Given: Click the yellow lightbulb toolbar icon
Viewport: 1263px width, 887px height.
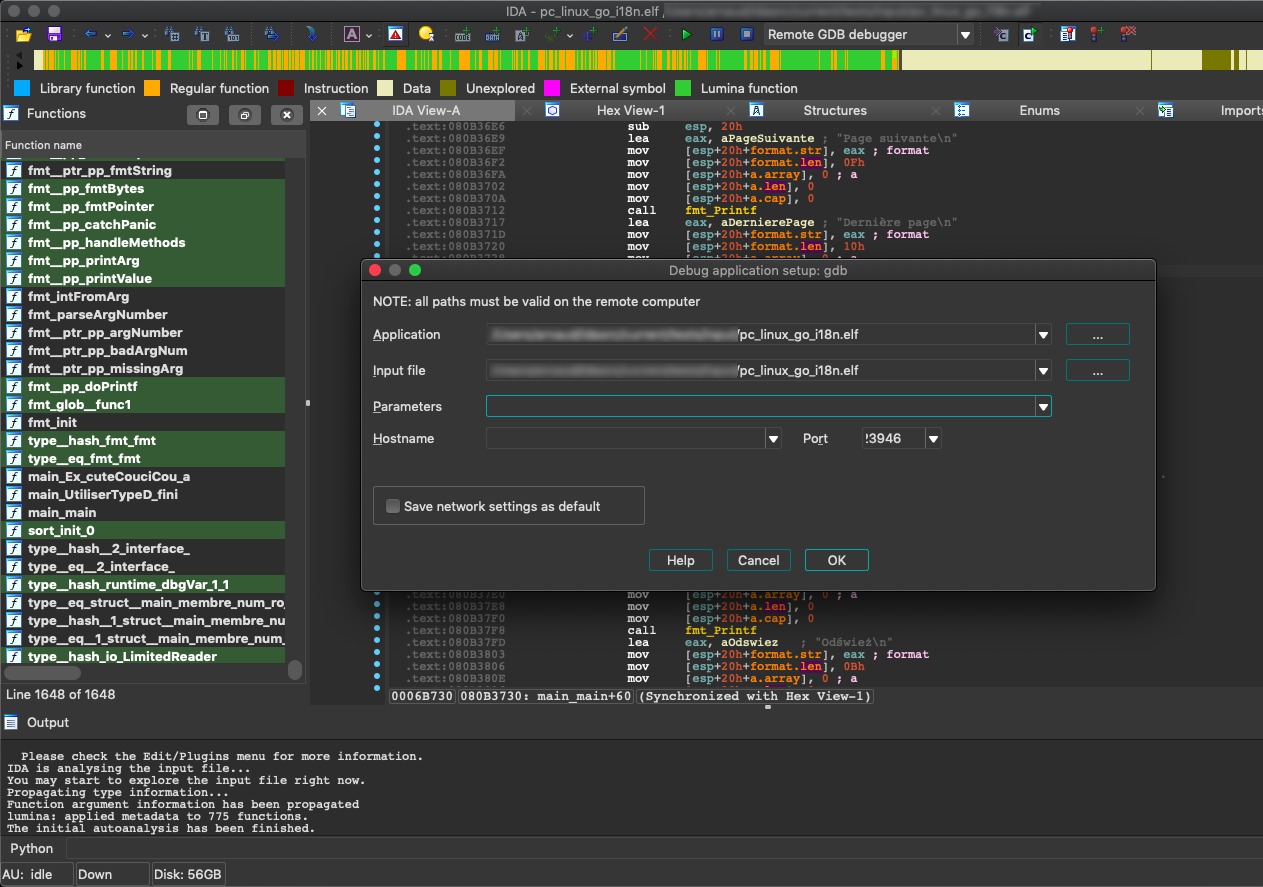Looking at the screenshot, I should point(426,34).
